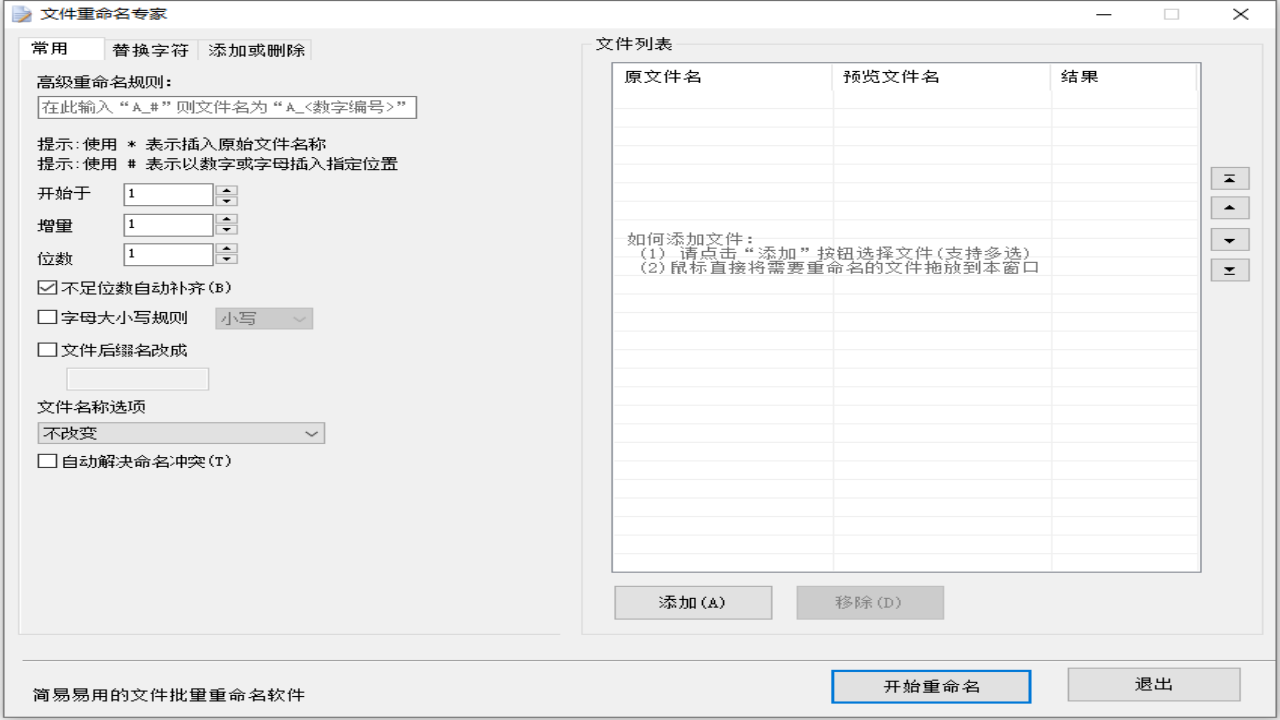Image resolution: width=1280 pixels, height=720 pixels.
Task: Toggle 自动解决命名冲突 checkbox
Action: click(47, 461)
